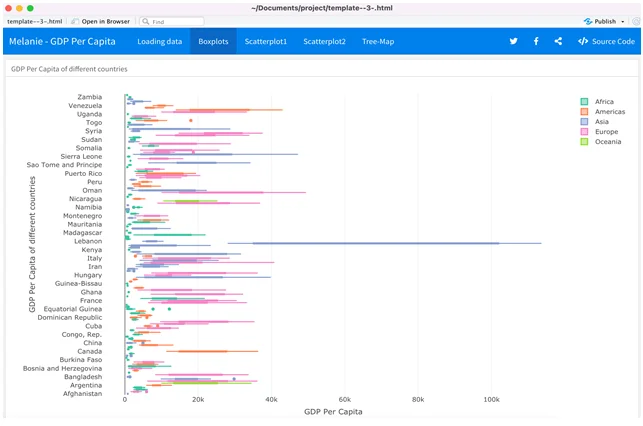Click the magnifier icon in Find field
Viewport: 643px width, 426px height.
[x=146, y=21]
